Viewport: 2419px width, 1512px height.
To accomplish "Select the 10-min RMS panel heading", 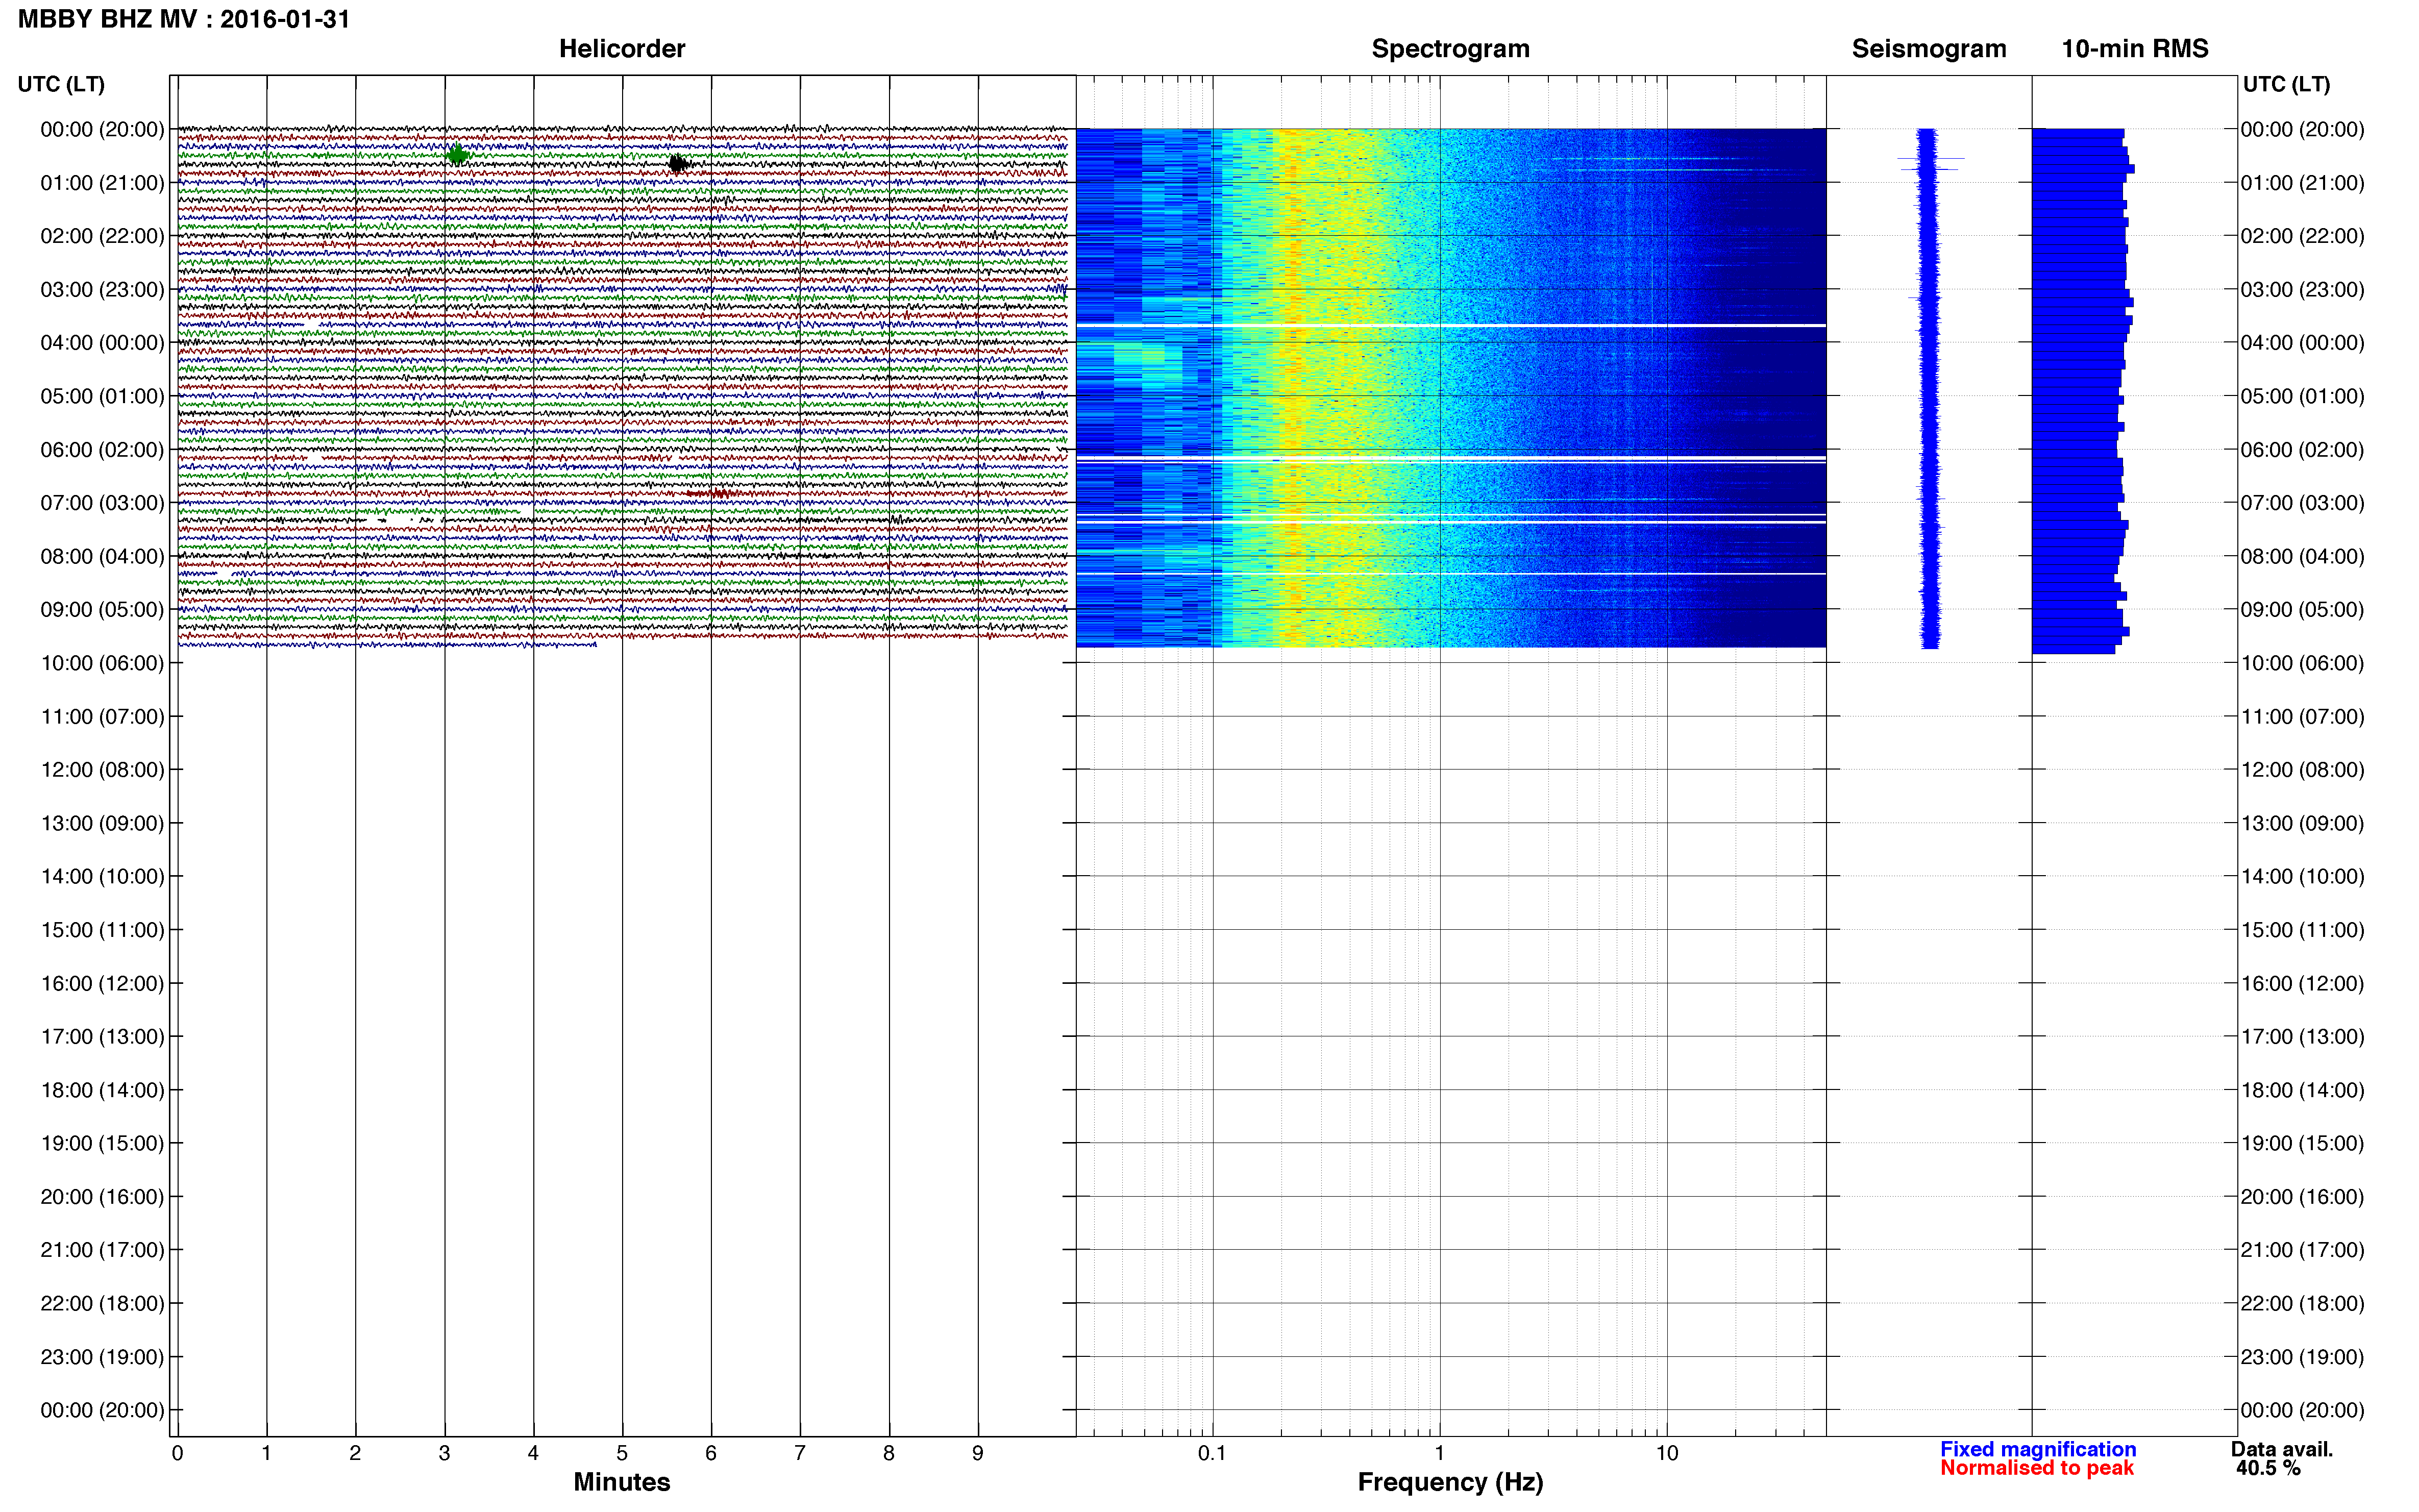I will 2135,48.
